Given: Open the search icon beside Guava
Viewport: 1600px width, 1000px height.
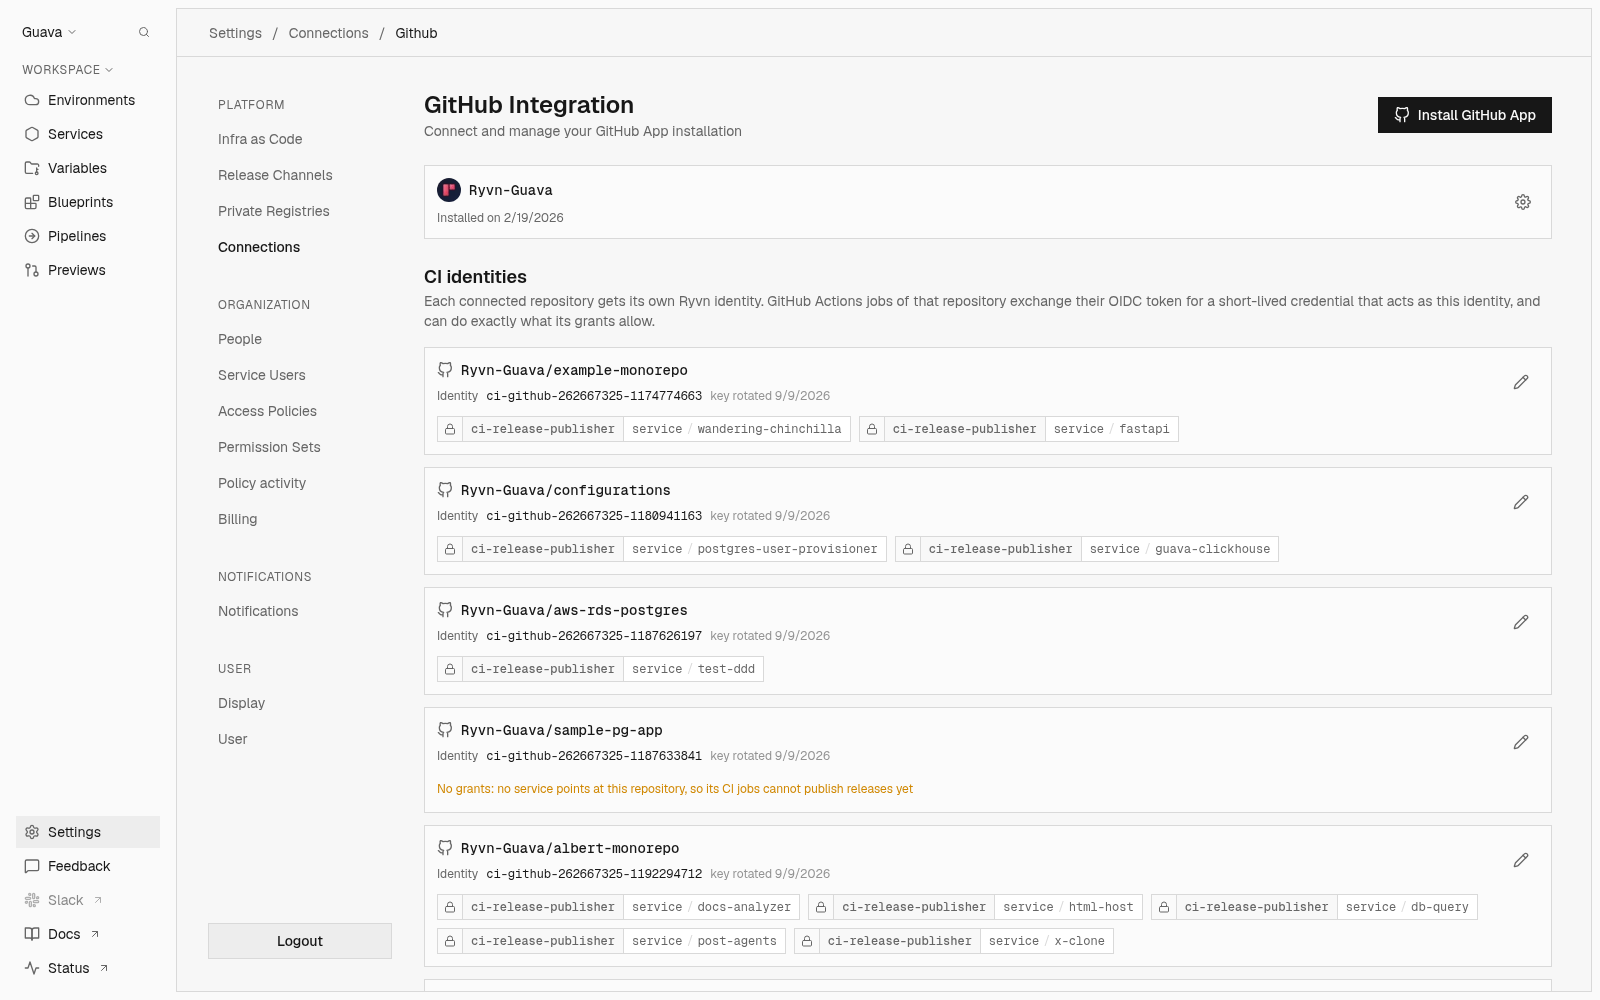Looking at the screenshot, I should click(x=144, y=32).
